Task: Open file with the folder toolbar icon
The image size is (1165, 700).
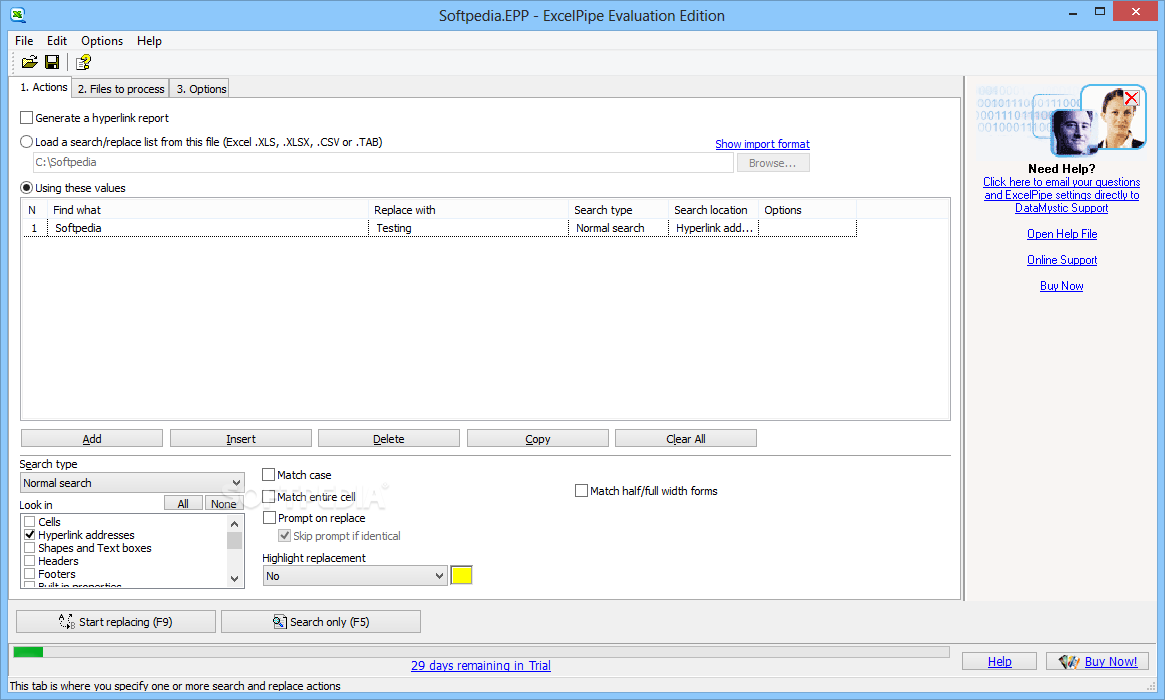Action: [x=30, y=62]
